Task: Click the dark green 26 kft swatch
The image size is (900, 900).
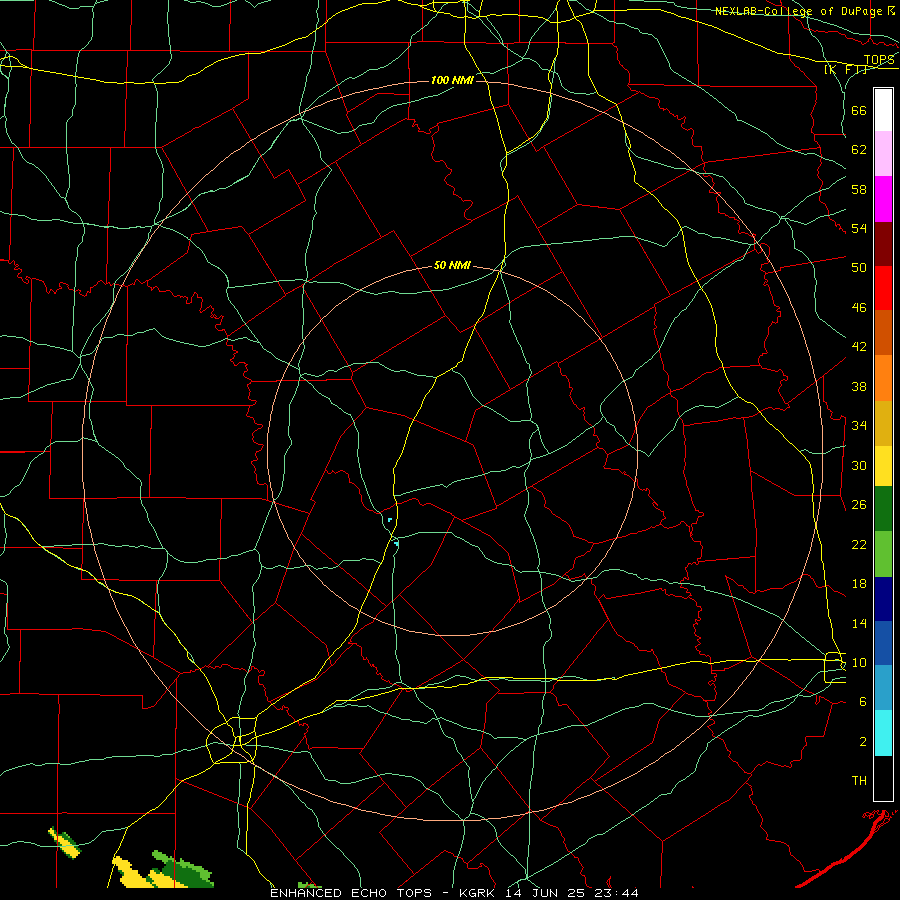Action: click(883, 508)
